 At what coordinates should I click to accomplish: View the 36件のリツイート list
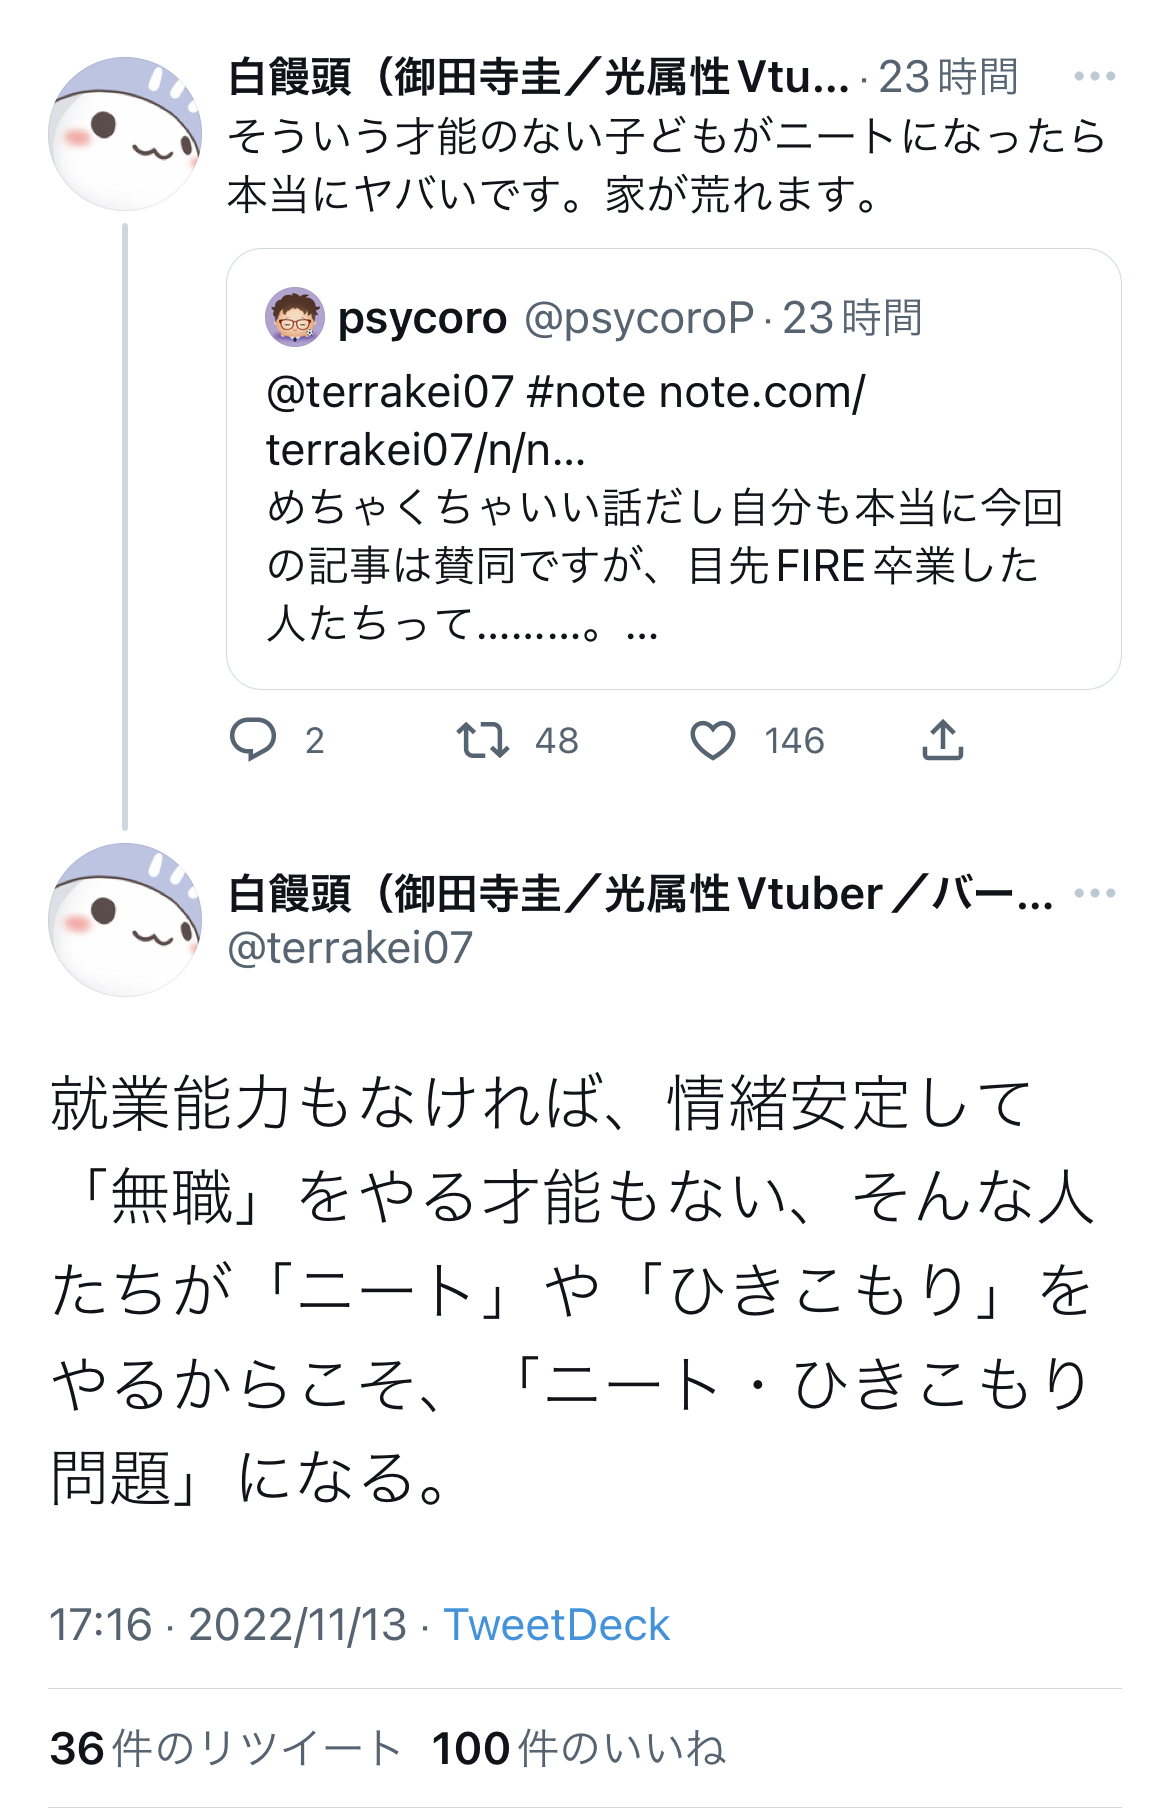pos(225,1748)
